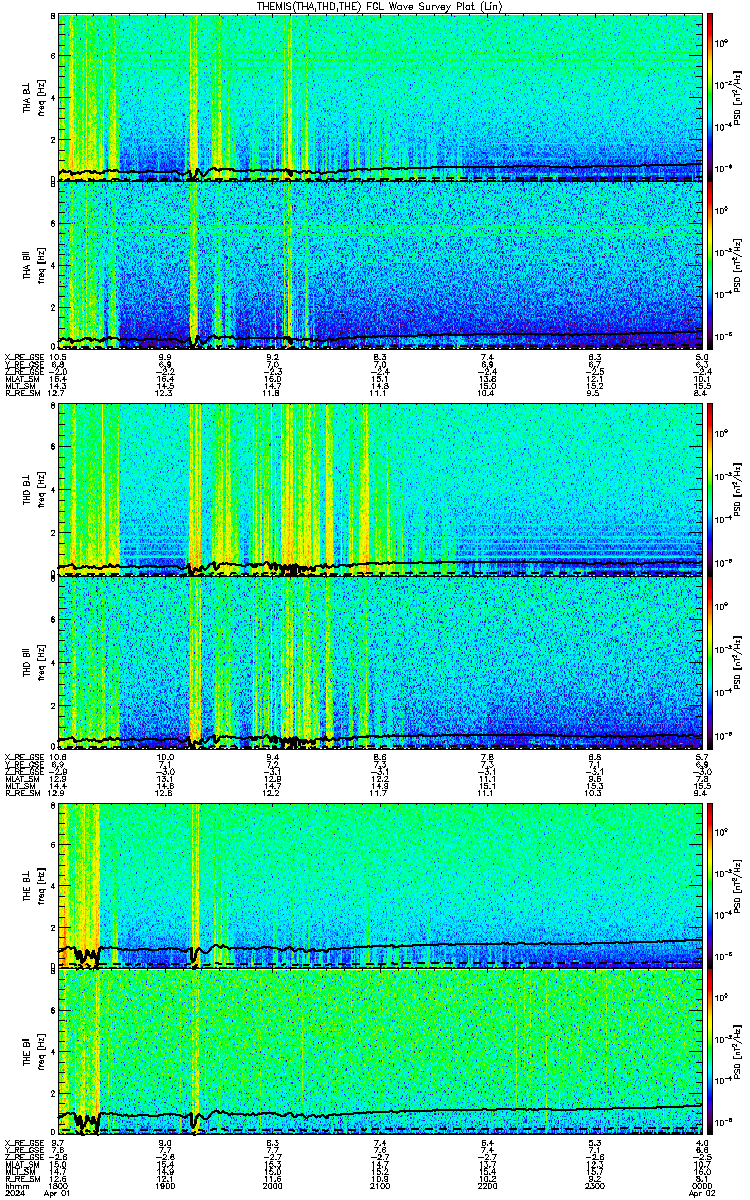Click the THE B-perpendicular spectrogram panel
The height and width of the screenshot is (1200, 750).
[381, 884]
